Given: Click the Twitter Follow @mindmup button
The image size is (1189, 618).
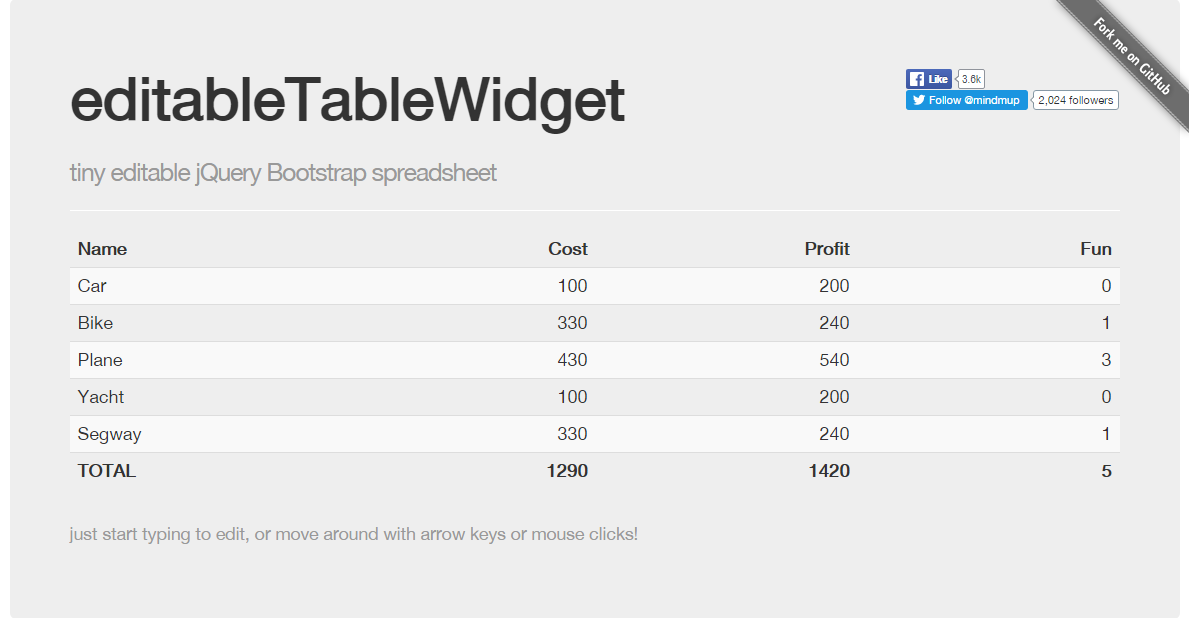Looking at the screenshot, I should click(x=967, y=100).
